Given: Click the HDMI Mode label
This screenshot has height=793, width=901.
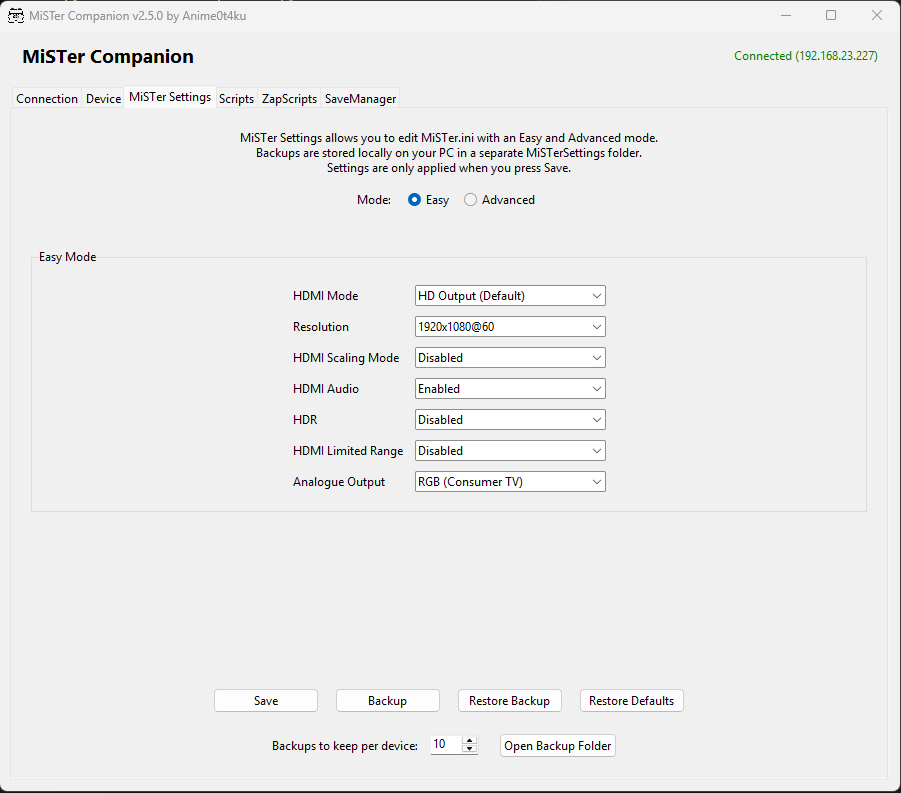Looking at the screenshot, I should coord(326,296).
